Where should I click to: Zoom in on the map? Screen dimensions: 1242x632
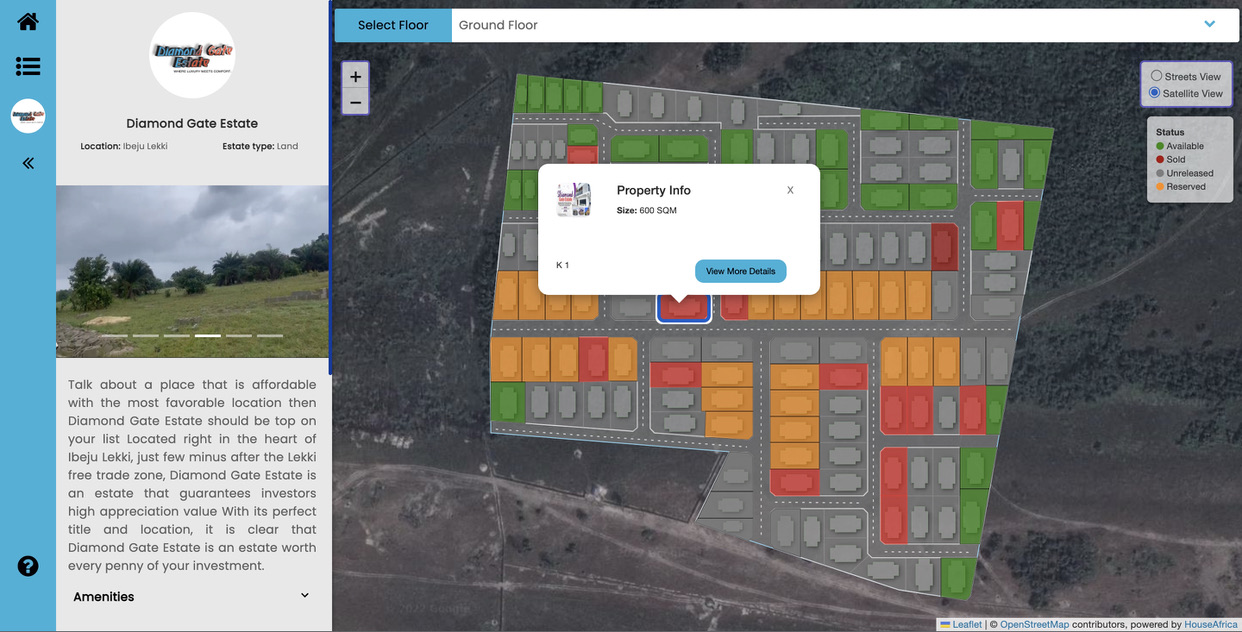pyautogui.click(x=355, y=77)
